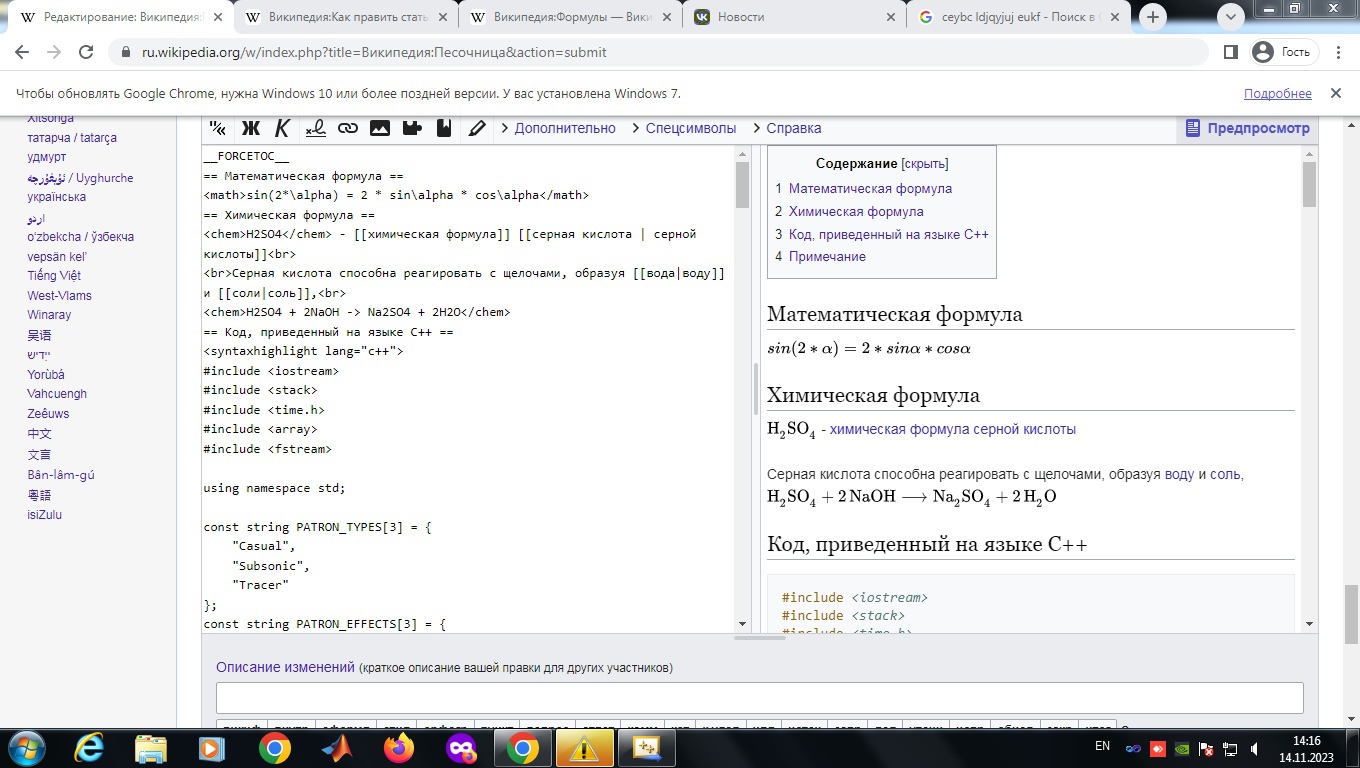The image size is (1360, 768).
Task: Go forward with browser forward arrow
Action: coord(54,52)
